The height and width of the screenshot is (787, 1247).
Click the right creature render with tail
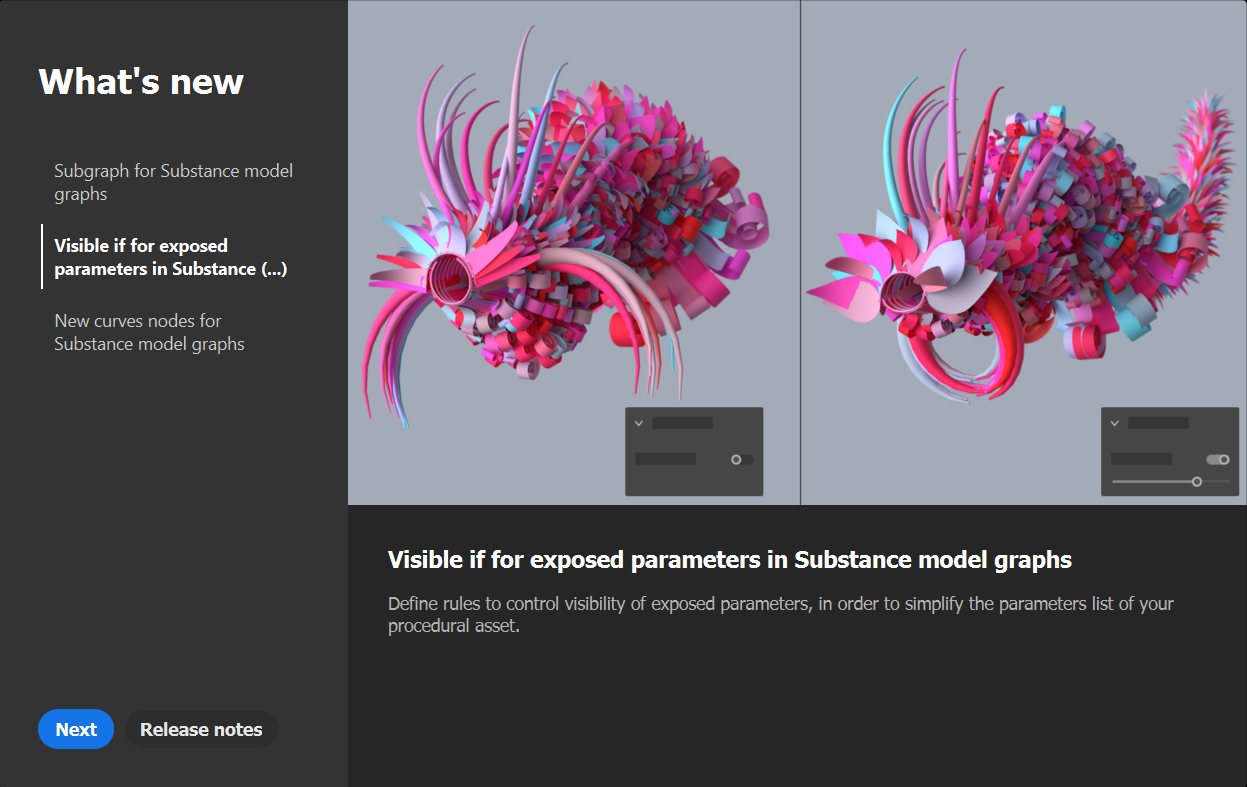pos(1024,252)
